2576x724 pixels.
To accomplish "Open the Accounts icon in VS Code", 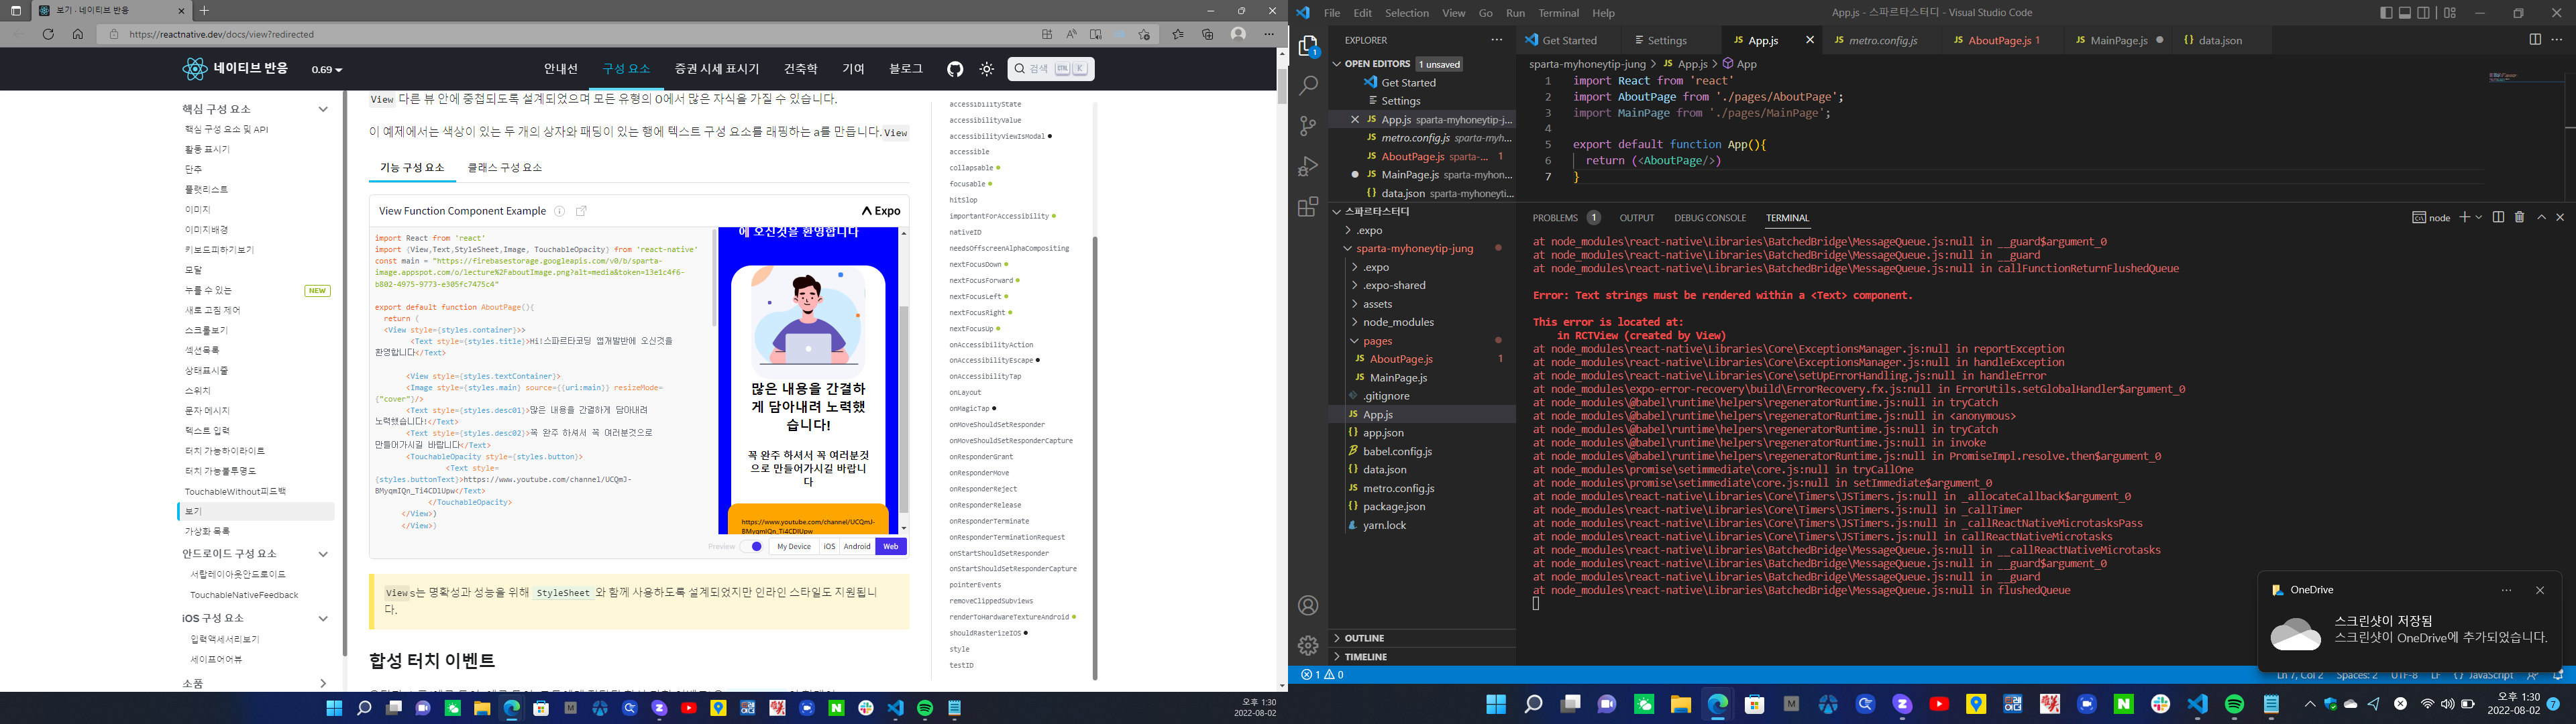I will [1308, 606].
